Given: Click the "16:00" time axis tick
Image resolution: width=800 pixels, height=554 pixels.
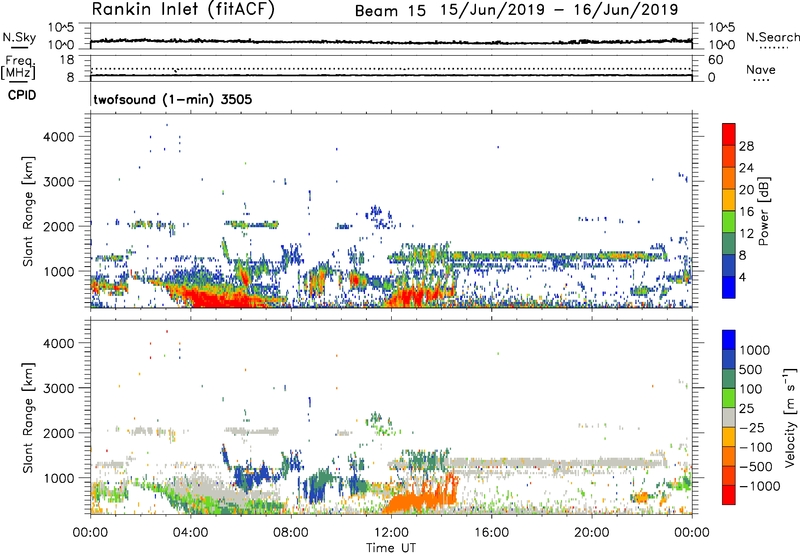Looking at the screenshot, I should coord(491,533).
